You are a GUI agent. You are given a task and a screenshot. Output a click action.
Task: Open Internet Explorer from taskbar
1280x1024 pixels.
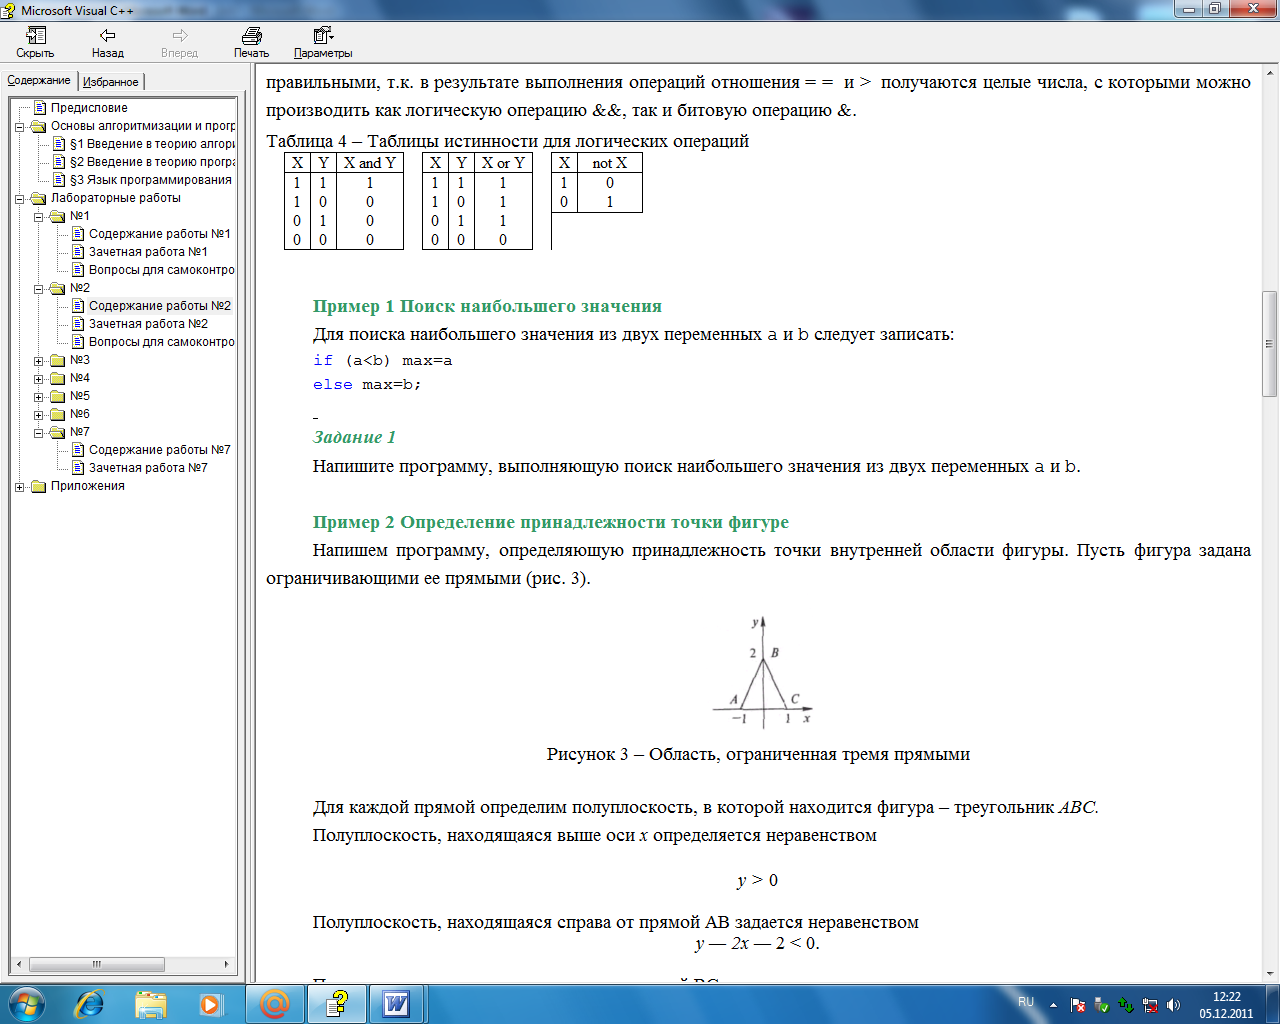click(89, 1003)
